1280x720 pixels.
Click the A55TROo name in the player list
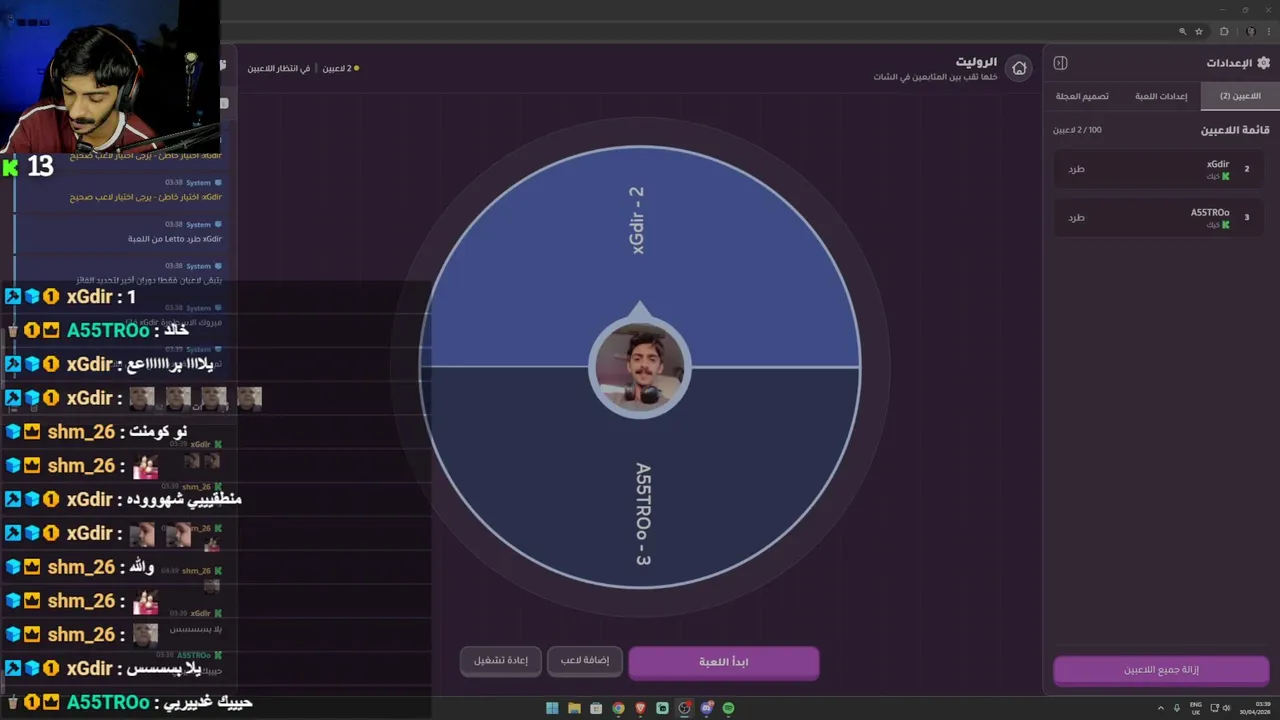coord(1210,212)
